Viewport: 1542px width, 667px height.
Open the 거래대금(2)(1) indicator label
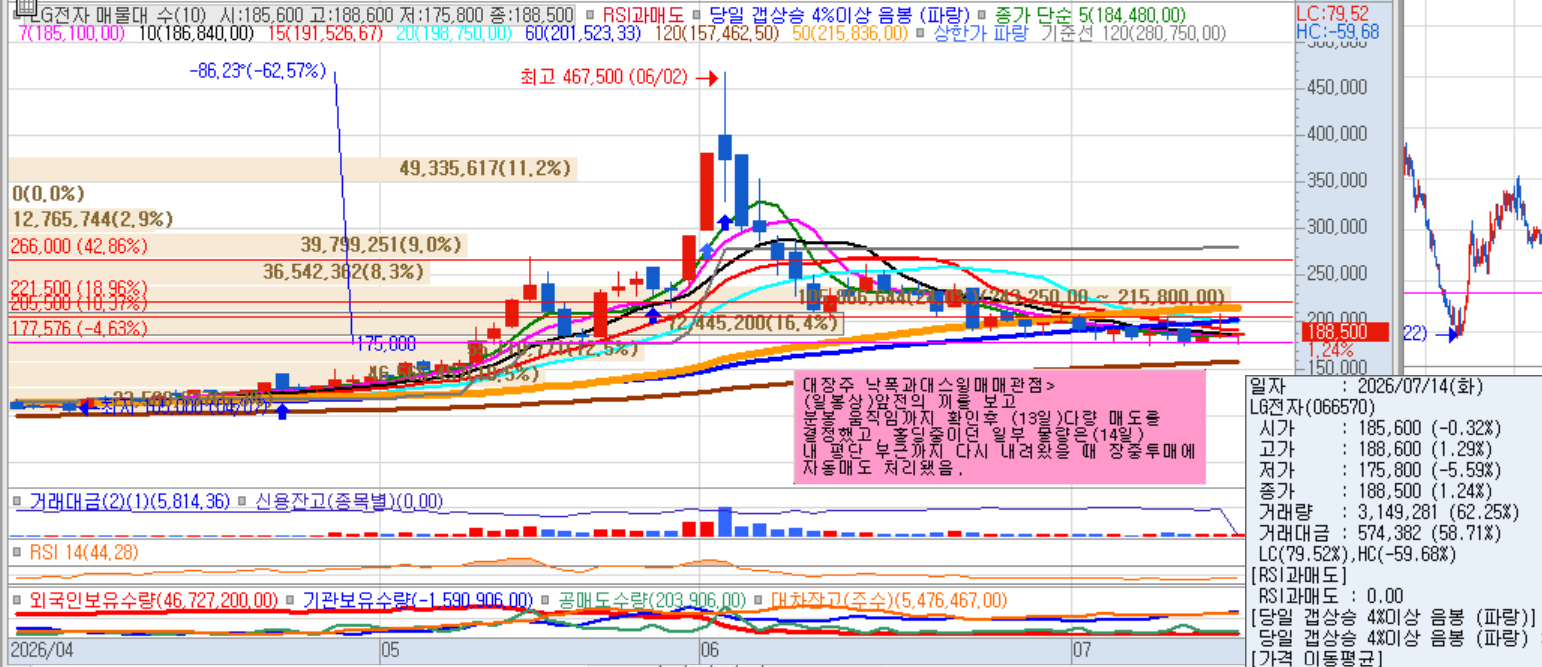tap(128, 500)
